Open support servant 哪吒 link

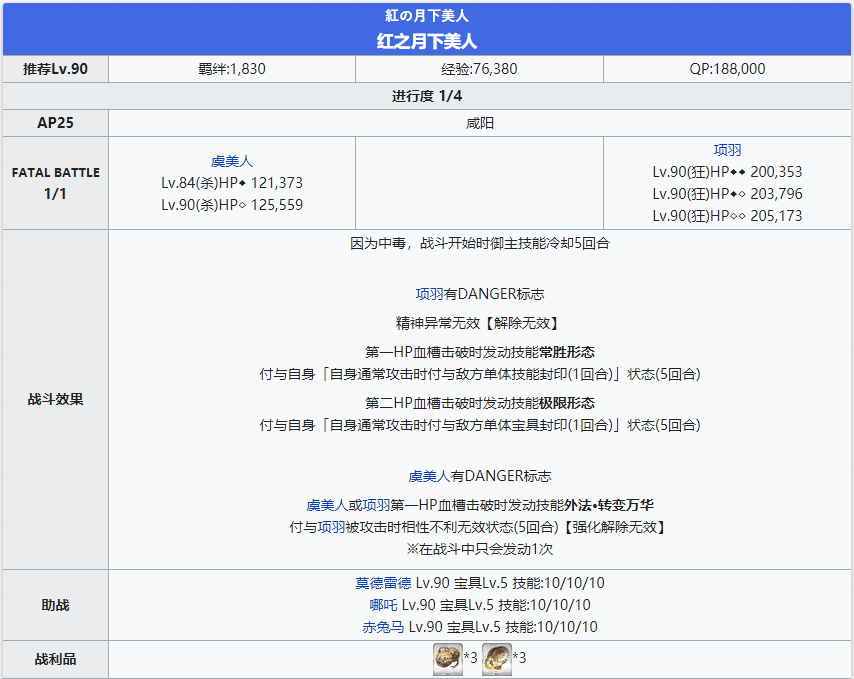(383, 605)
